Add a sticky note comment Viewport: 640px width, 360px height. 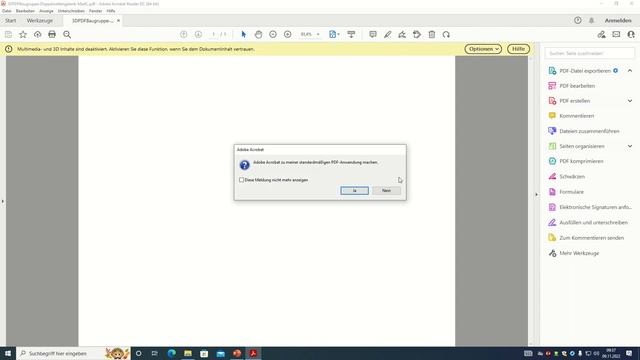pos(373,35)
